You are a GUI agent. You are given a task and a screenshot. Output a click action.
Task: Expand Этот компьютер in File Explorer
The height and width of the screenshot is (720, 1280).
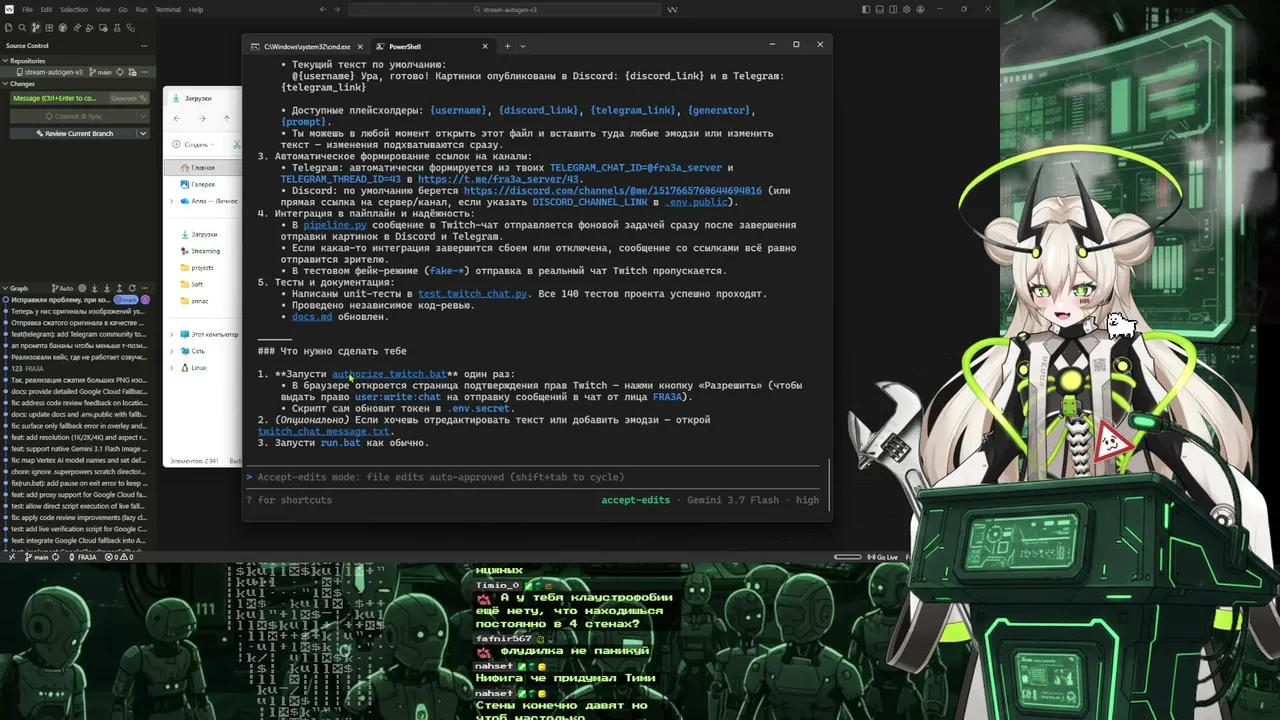(171, 334)
